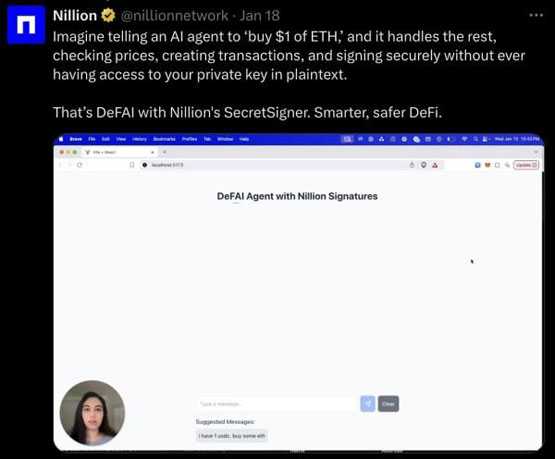Screen dimensions: 555x459
Task: Click the Brave Rewards triangle icon
Action: [x=435, y=165]
